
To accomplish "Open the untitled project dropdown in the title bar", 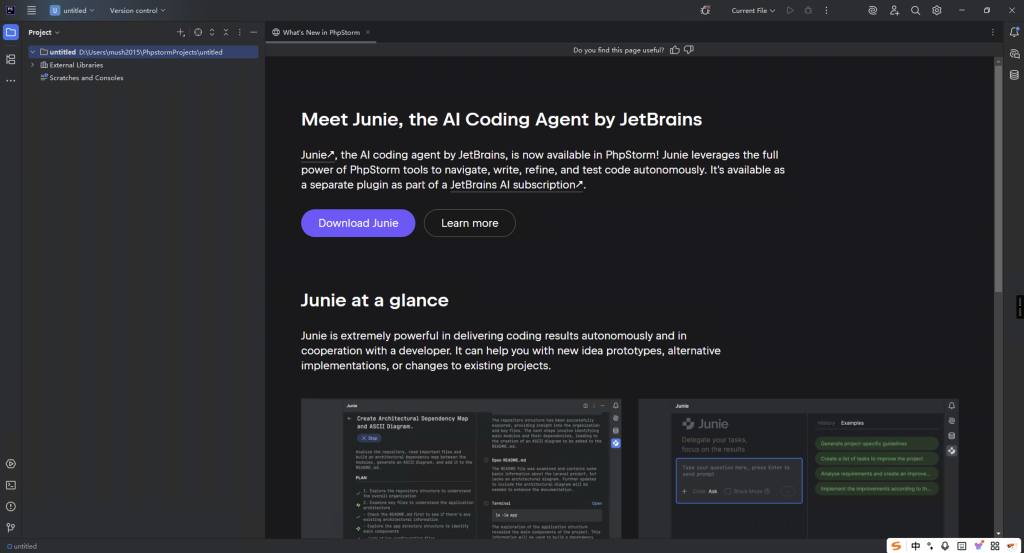I will pyautogui.click(x=72, y=10).
